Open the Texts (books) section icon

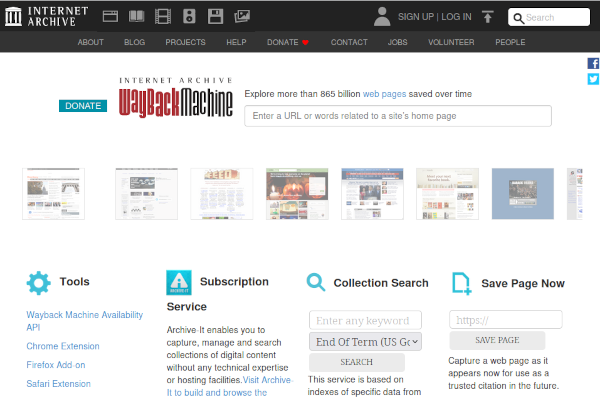[x=137, y=16]
